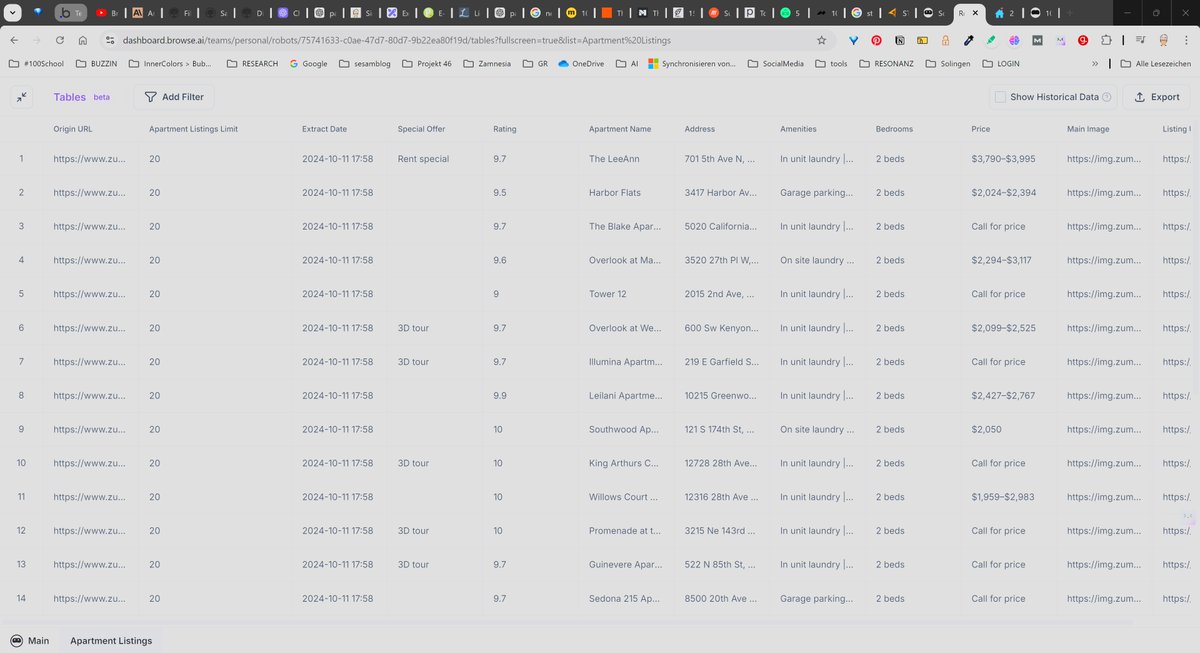Click row number 9 in the table
The width and height of the screenshot is (1200, 653).
[21, 429]
